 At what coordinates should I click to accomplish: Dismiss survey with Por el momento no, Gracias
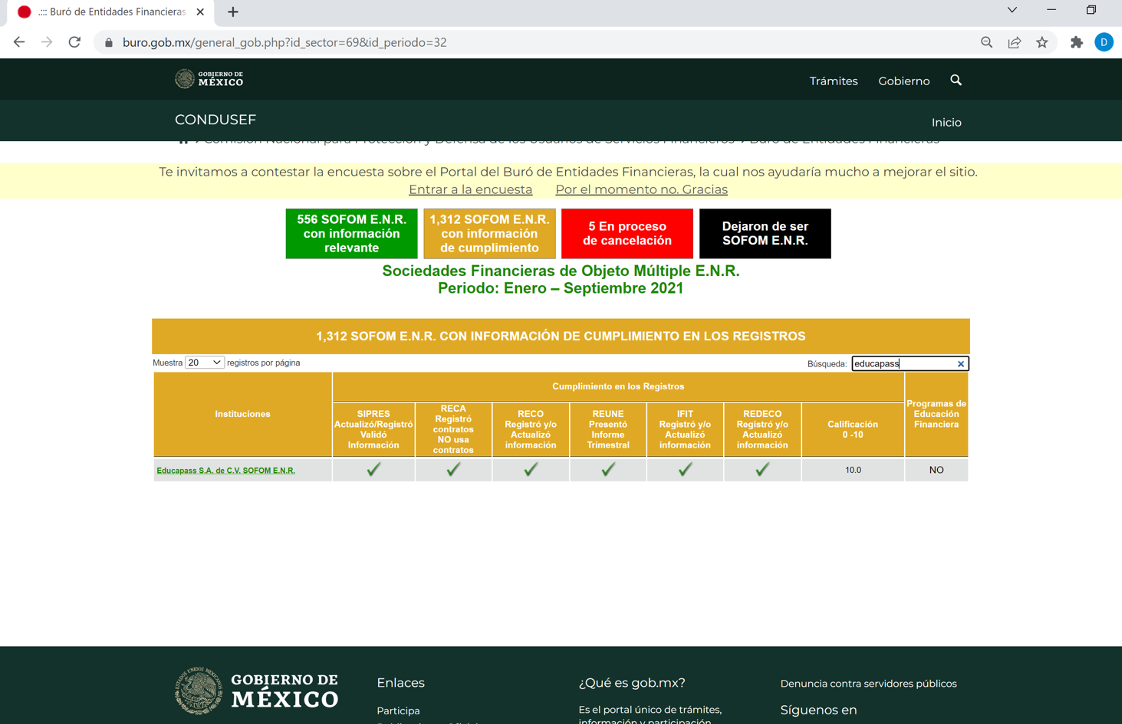pyautogui.click(x=641, y=190)
